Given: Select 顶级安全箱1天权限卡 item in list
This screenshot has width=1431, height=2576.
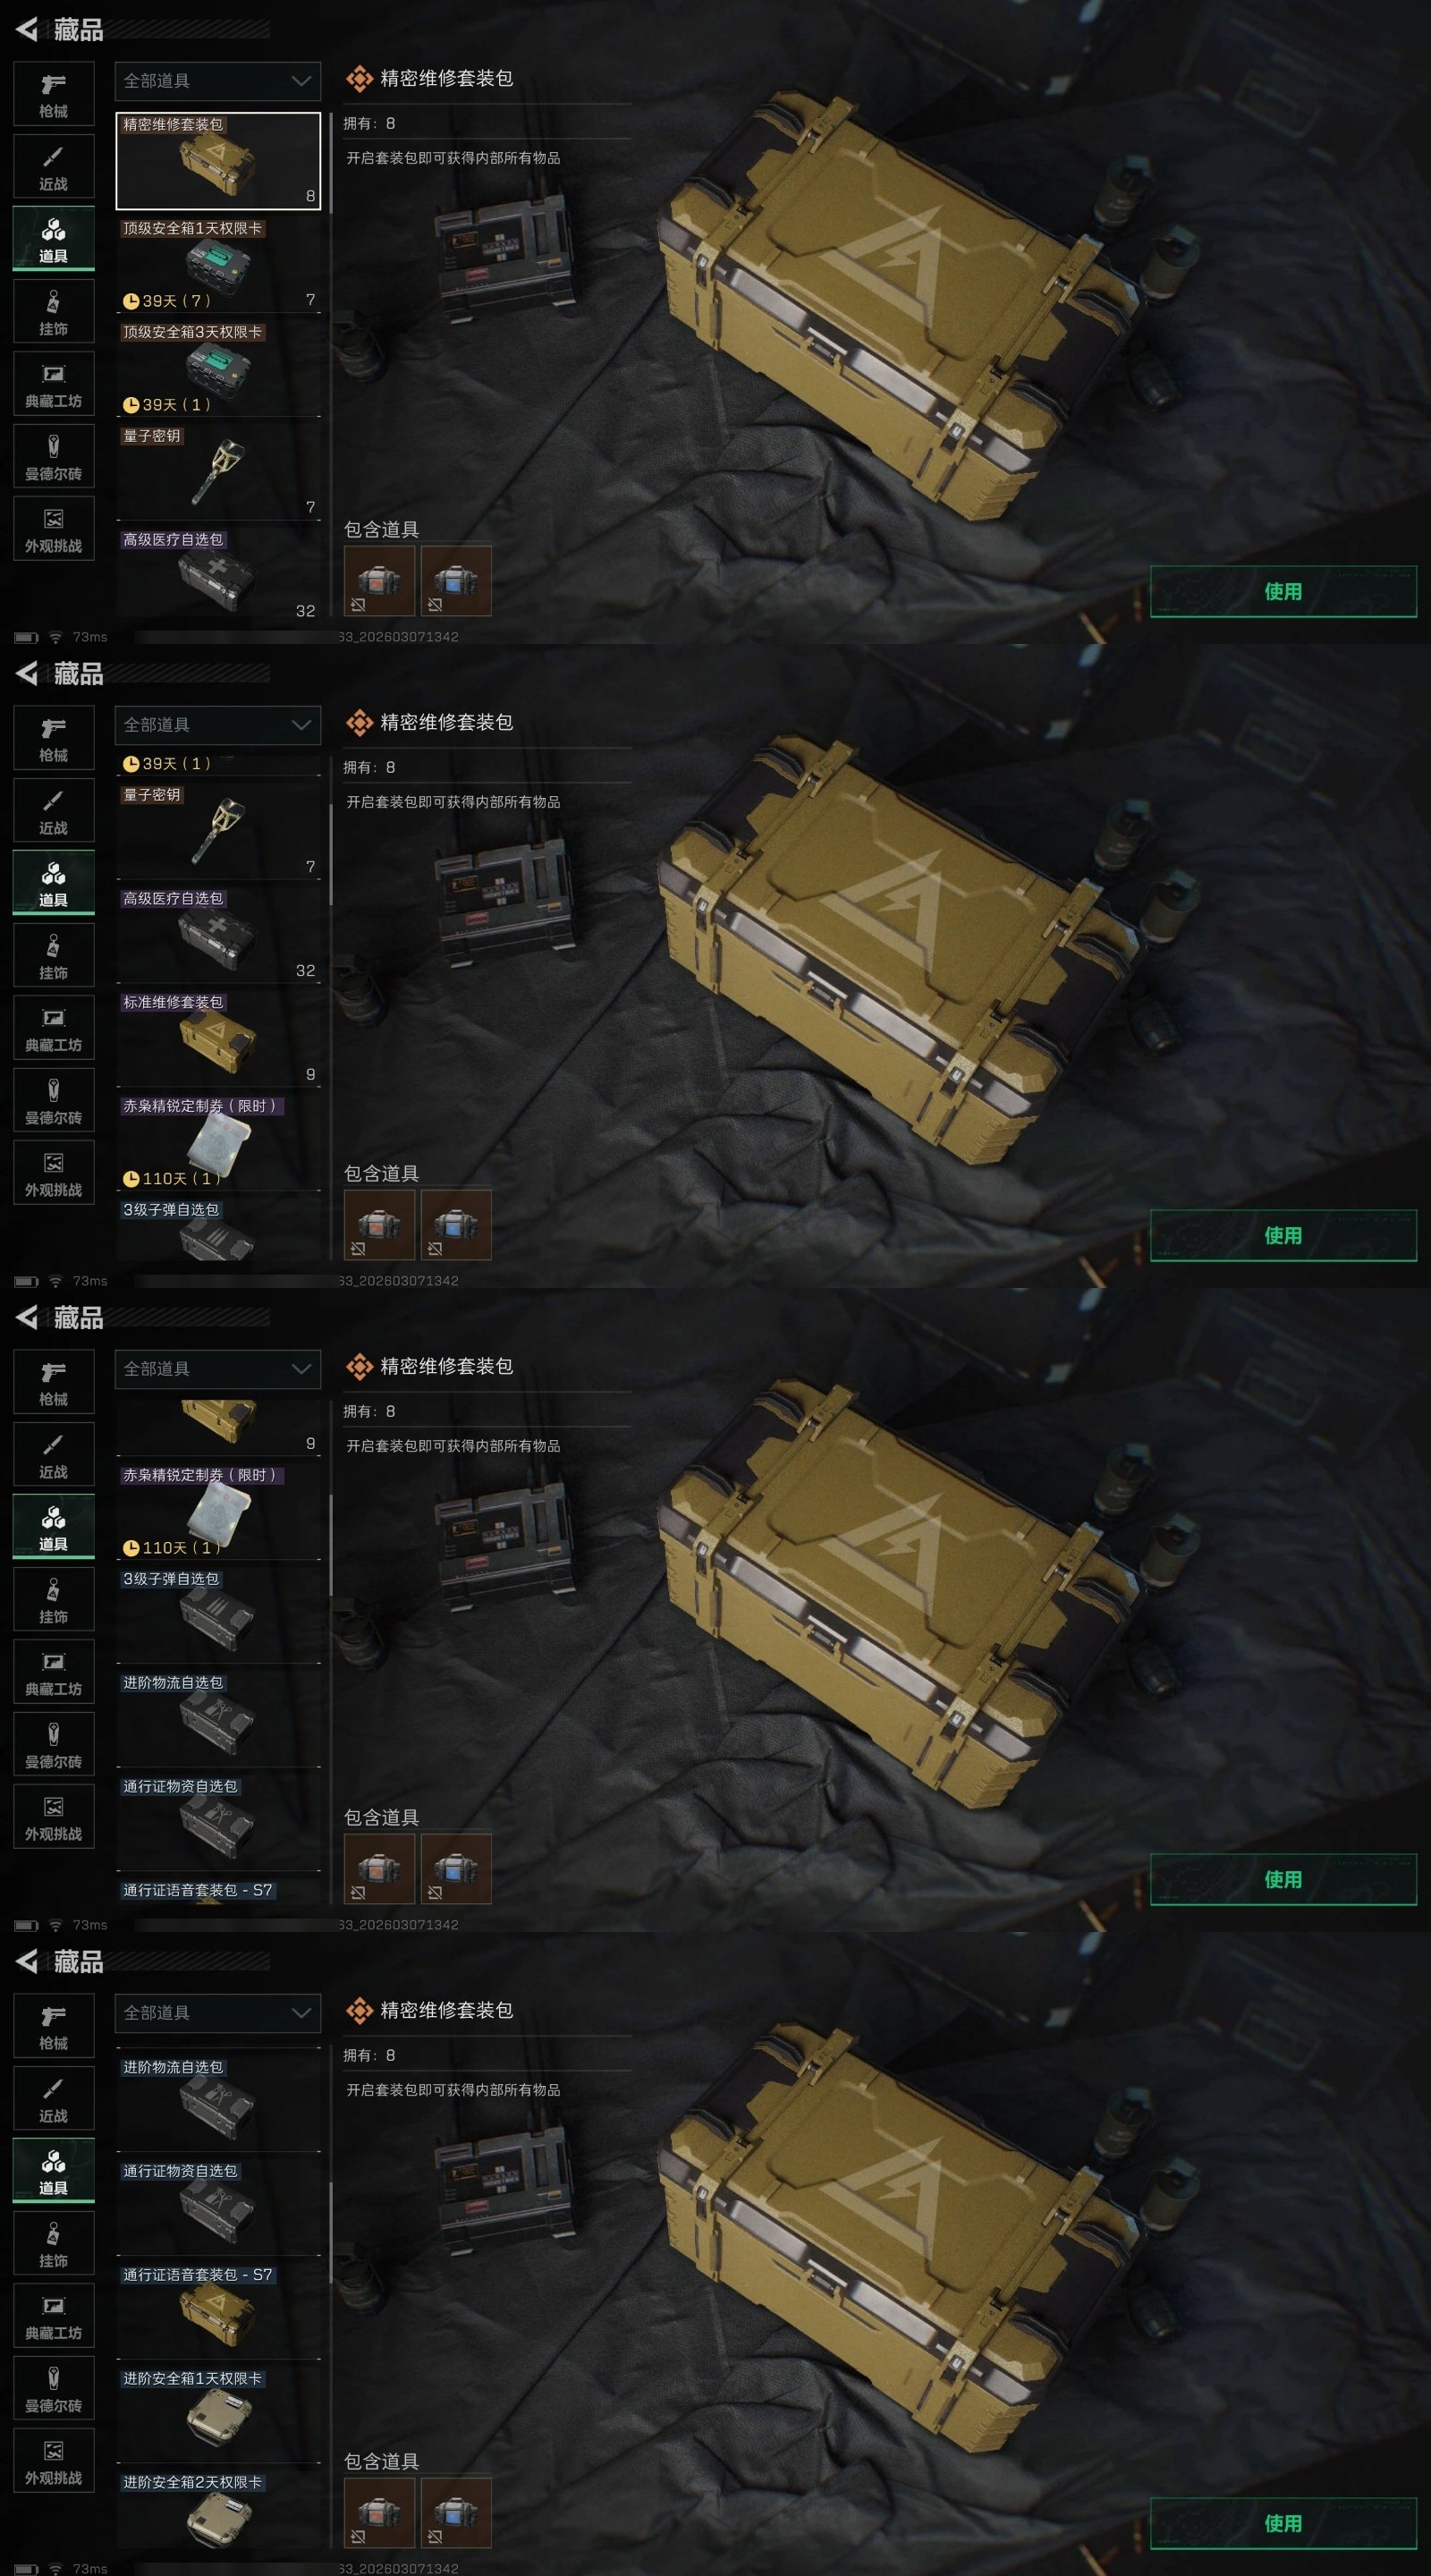Looking at the screenshot, I should pos(218,264).
